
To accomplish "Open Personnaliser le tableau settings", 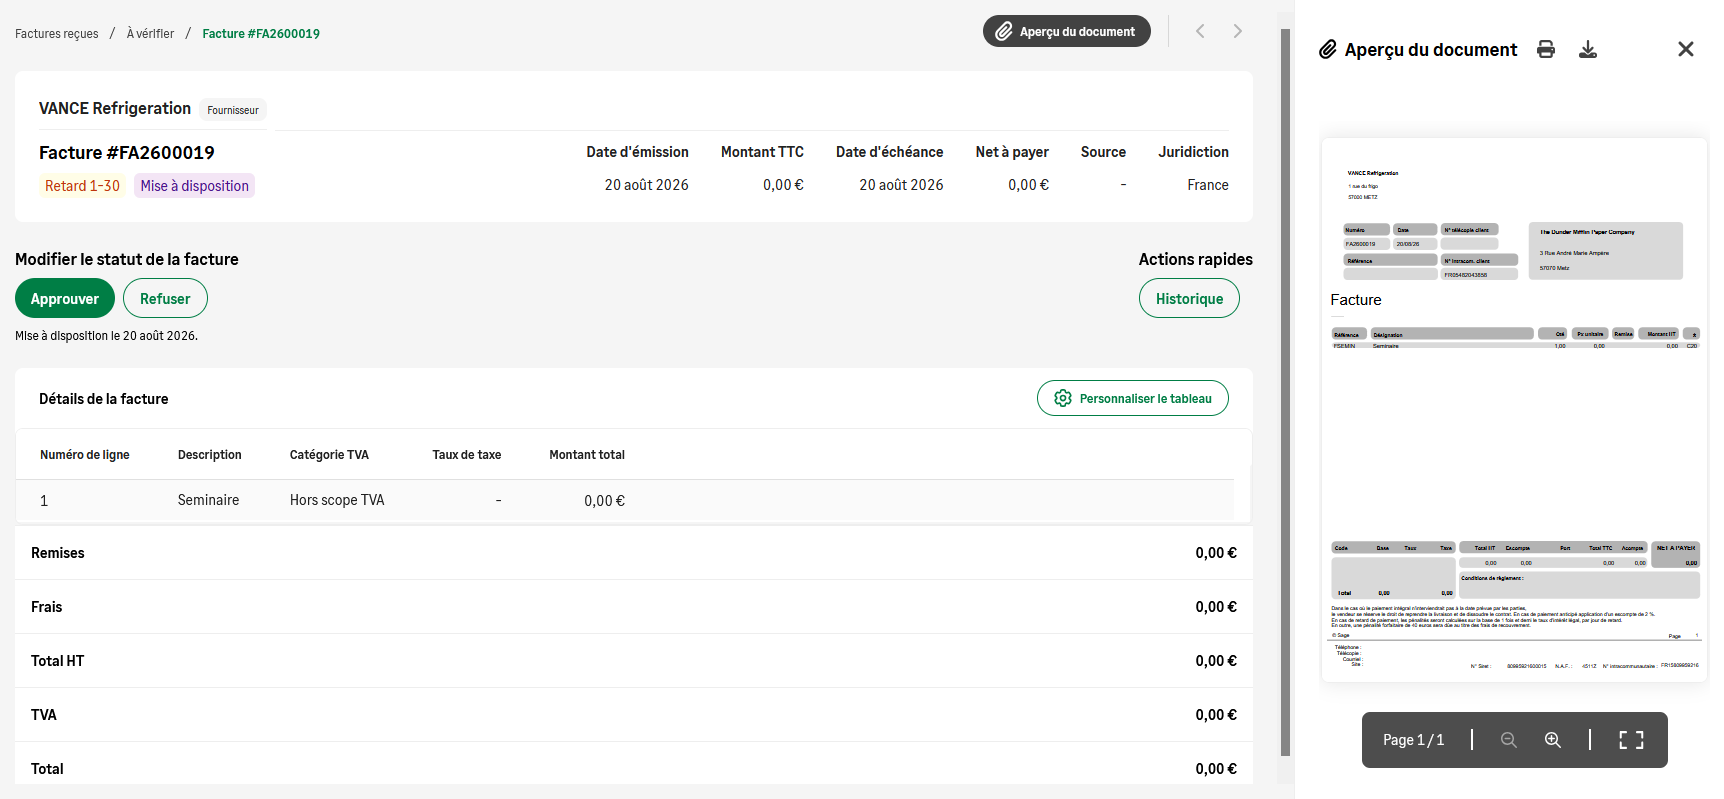I will point(1133,398).
